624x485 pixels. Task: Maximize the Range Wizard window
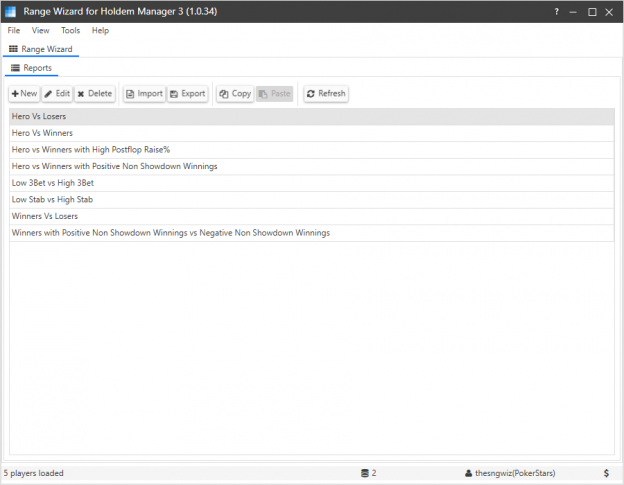592,12
